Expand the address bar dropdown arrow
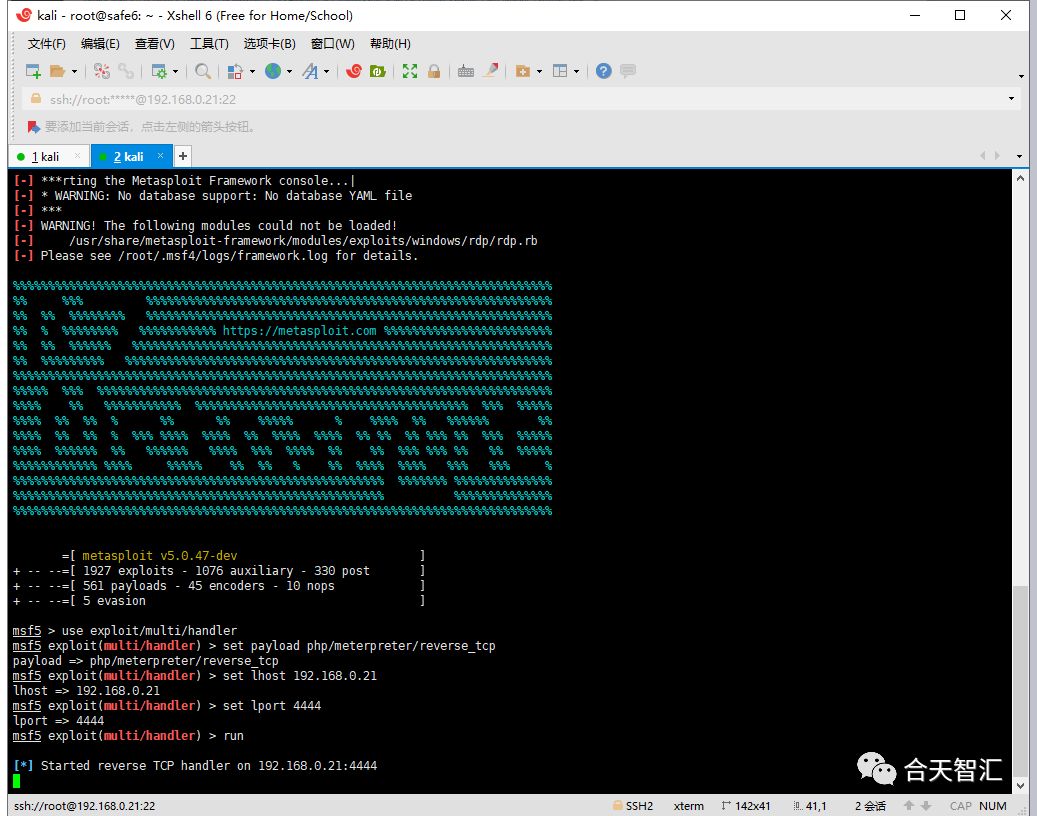Viewport: 1037px width, 816px height. click(x=1011, y=99)
